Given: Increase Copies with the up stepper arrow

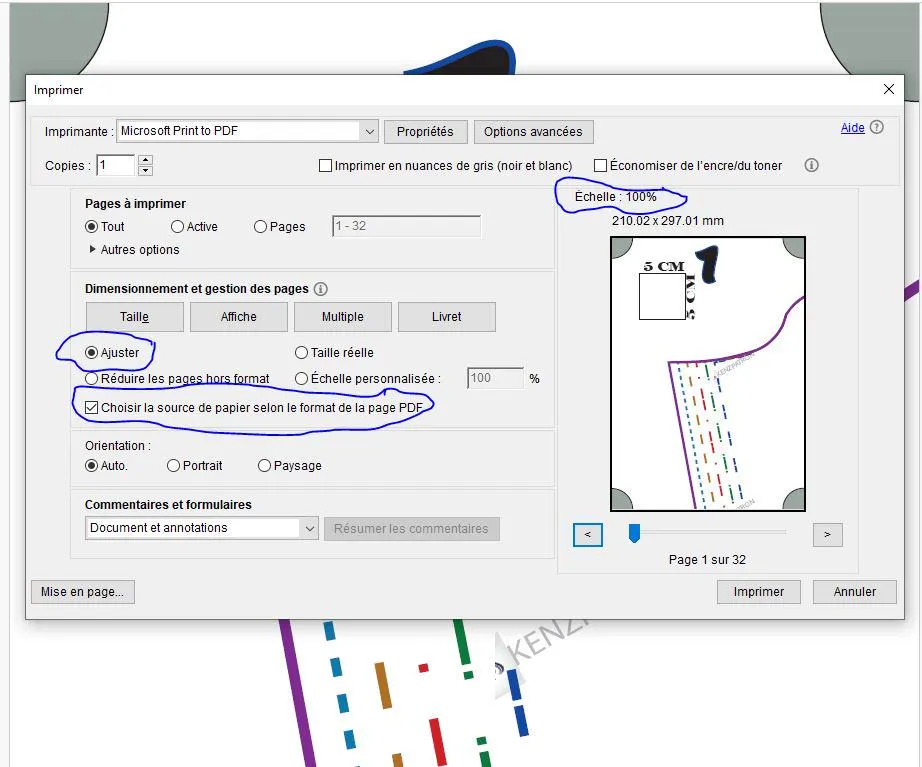Looking at the screenshot, I should tap(145, 159).
